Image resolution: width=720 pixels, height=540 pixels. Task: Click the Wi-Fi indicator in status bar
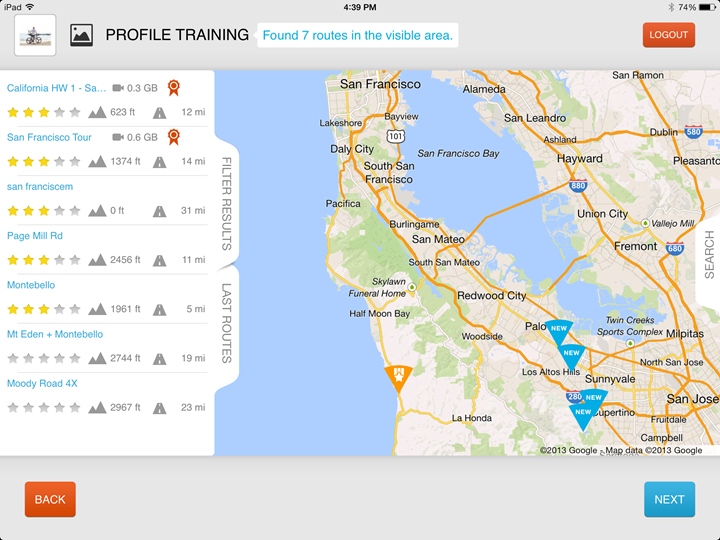click(30, 7)
